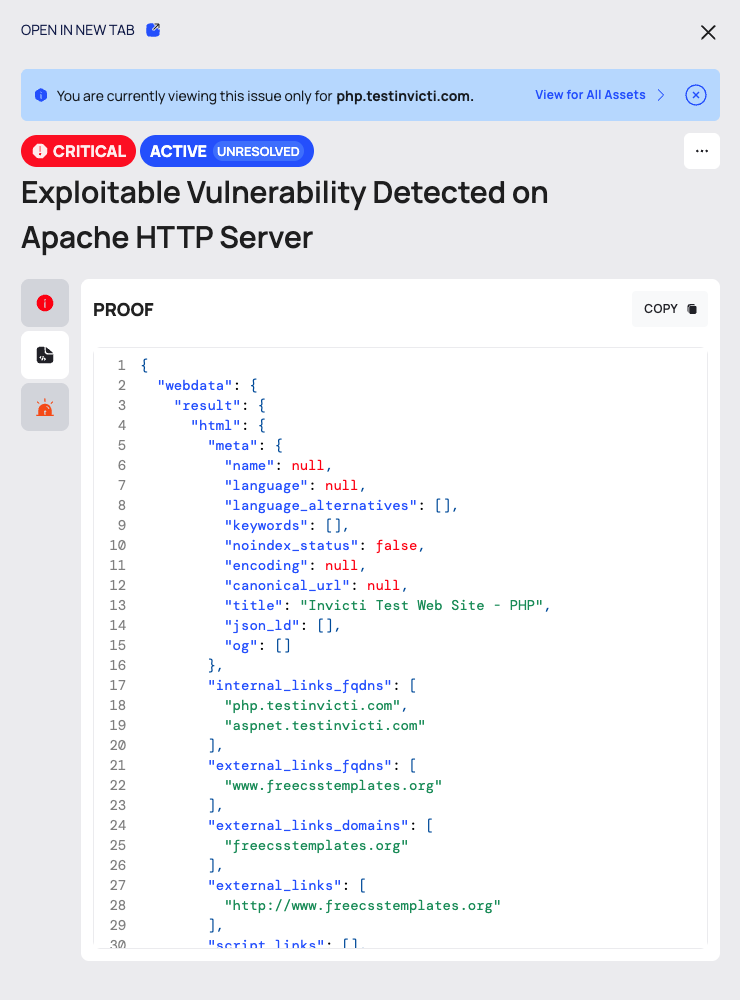Select the red info details tab icon
Image resolution: width=740 pixels, height=1000 pixels.
pos(45,303)
